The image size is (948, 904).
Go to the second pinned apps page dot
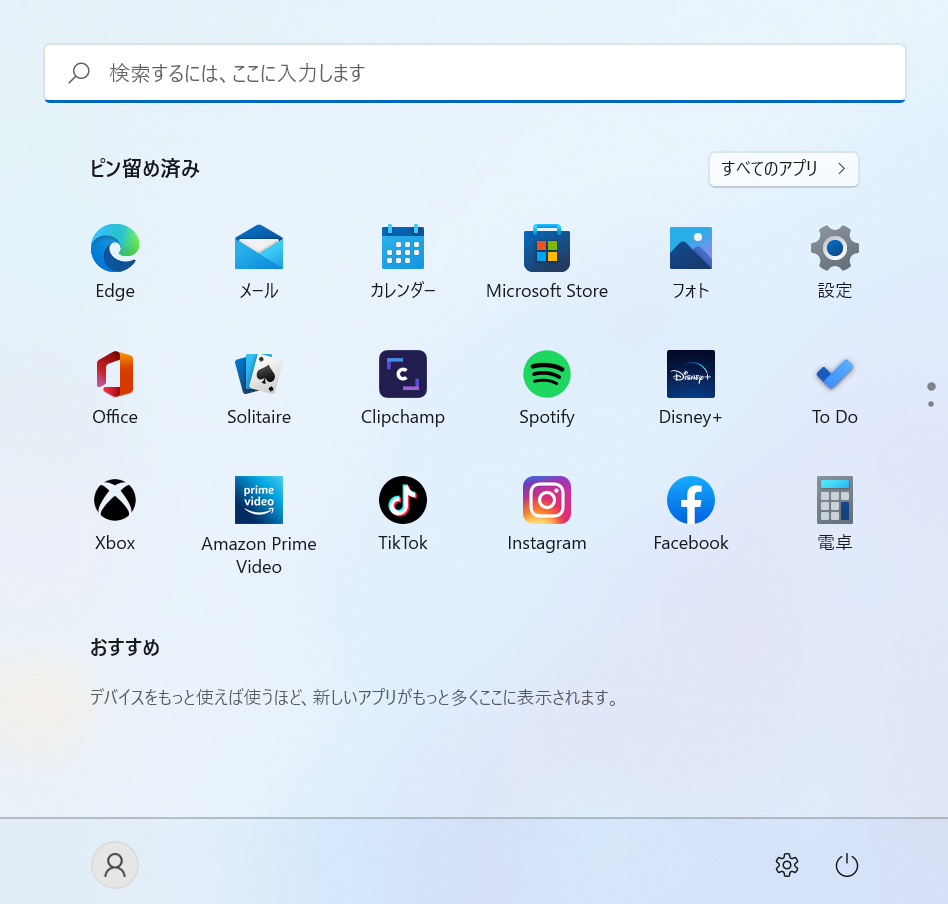[931, 404]
